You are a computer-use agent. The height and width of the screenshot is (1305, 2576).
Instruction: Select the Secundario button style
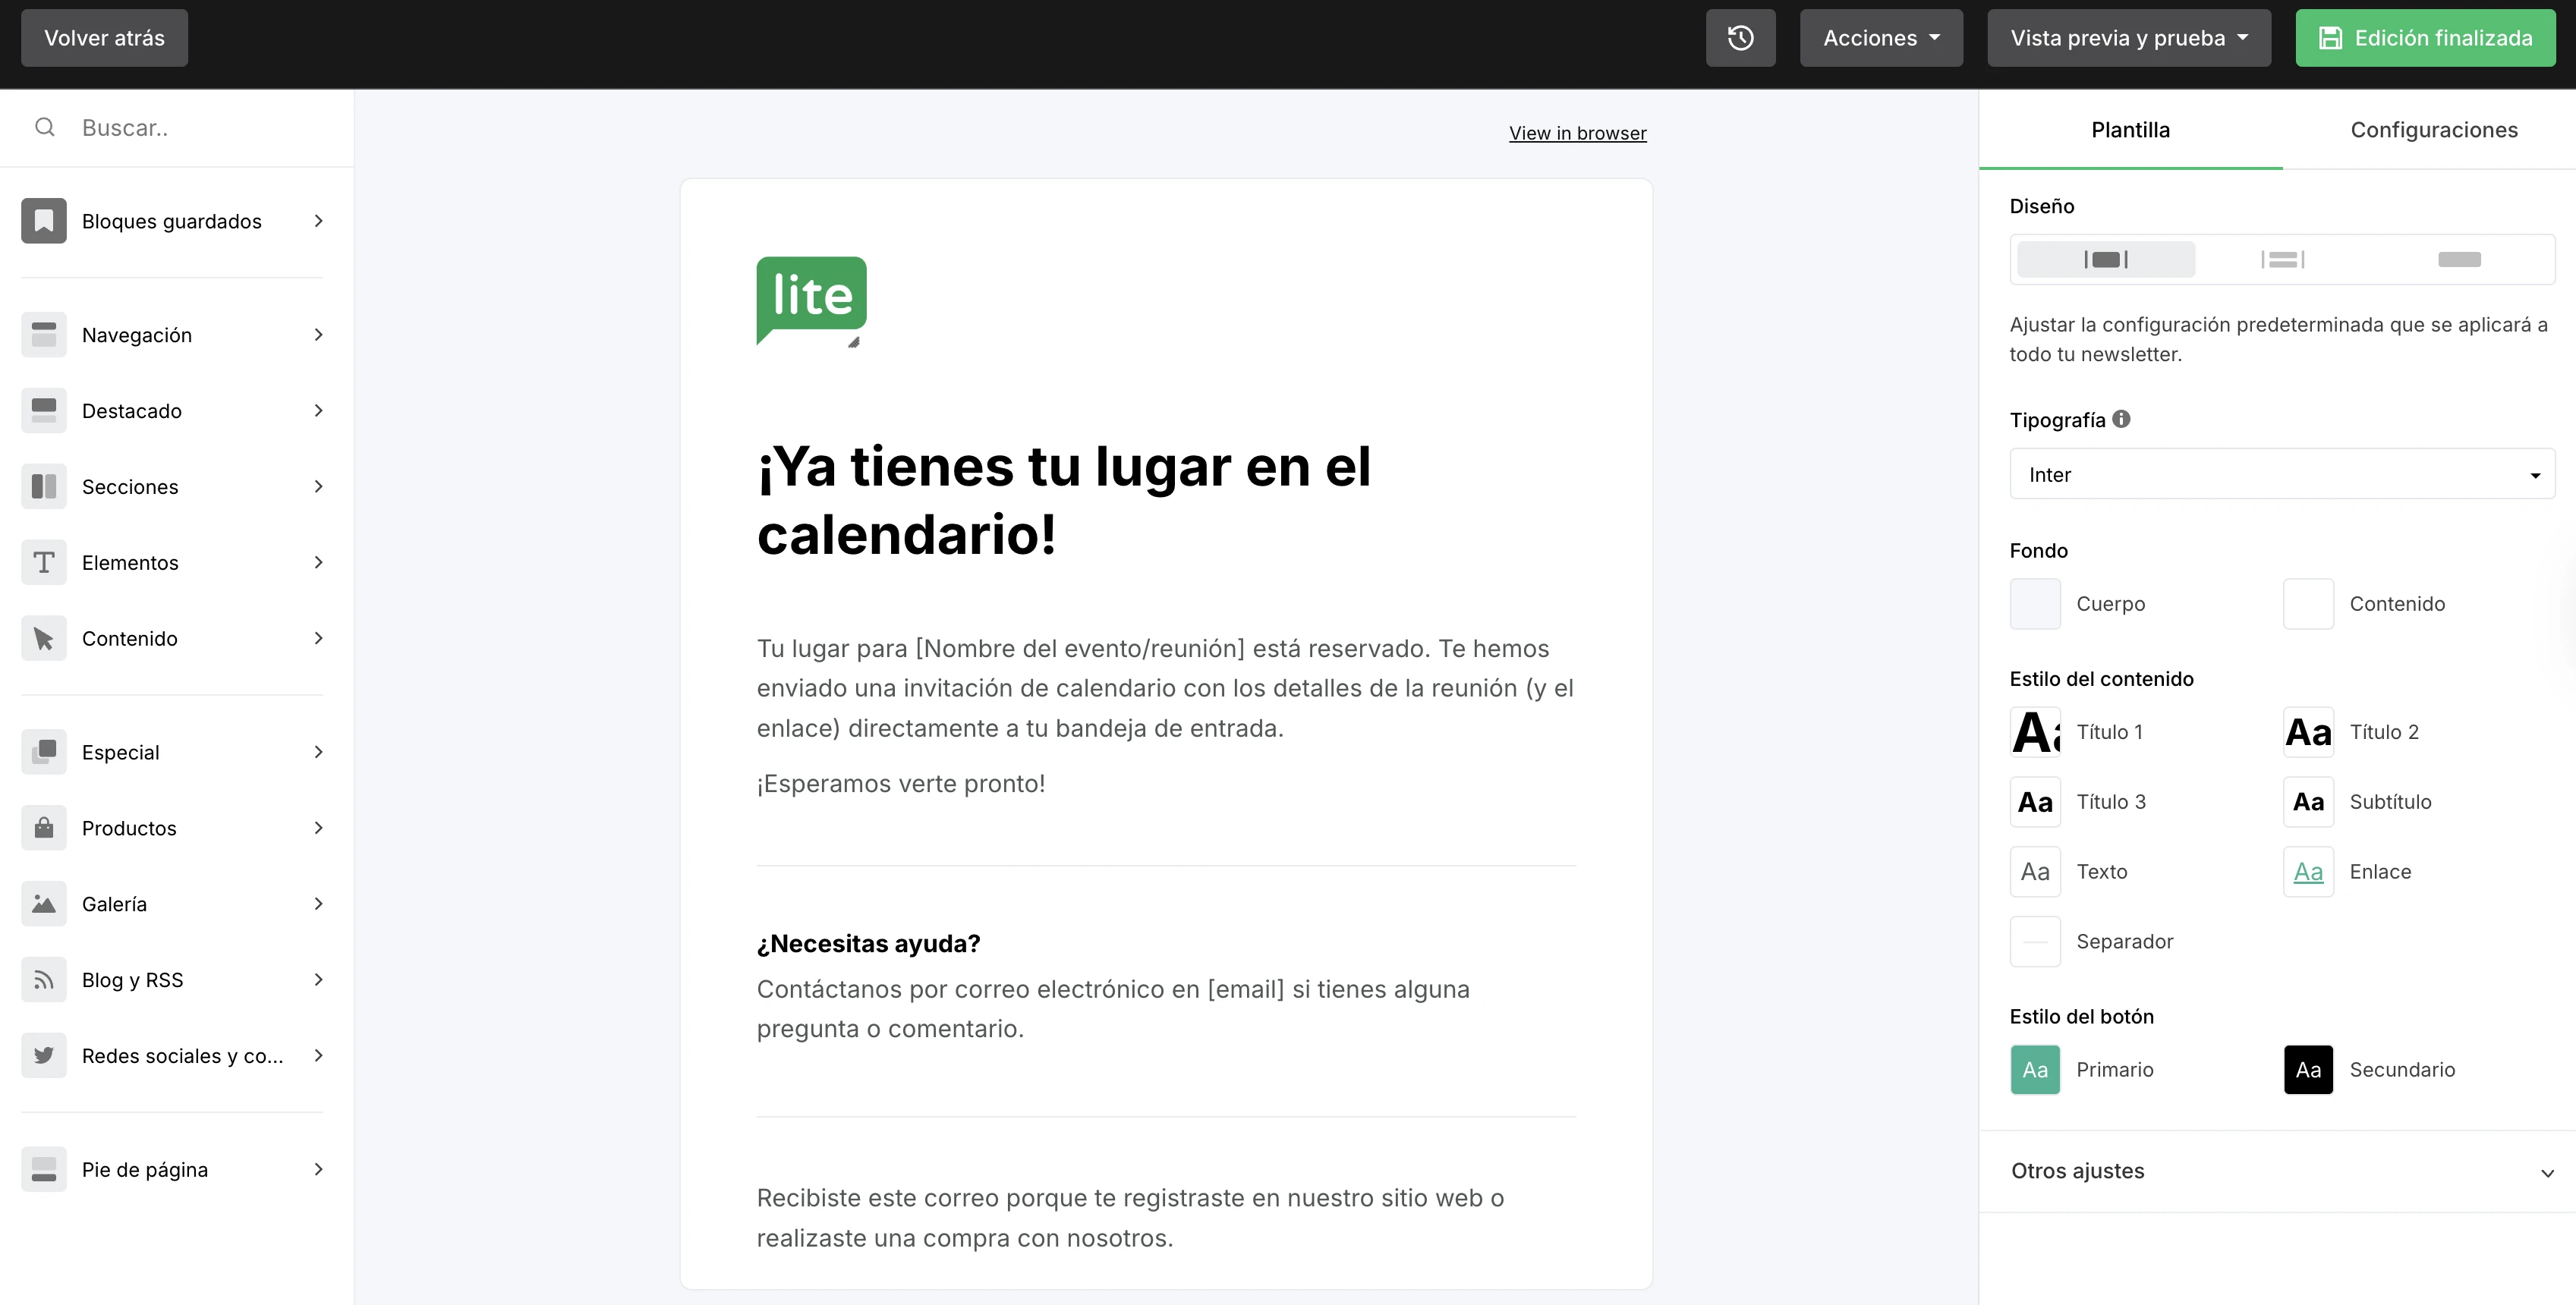tap(2308, 1069)
